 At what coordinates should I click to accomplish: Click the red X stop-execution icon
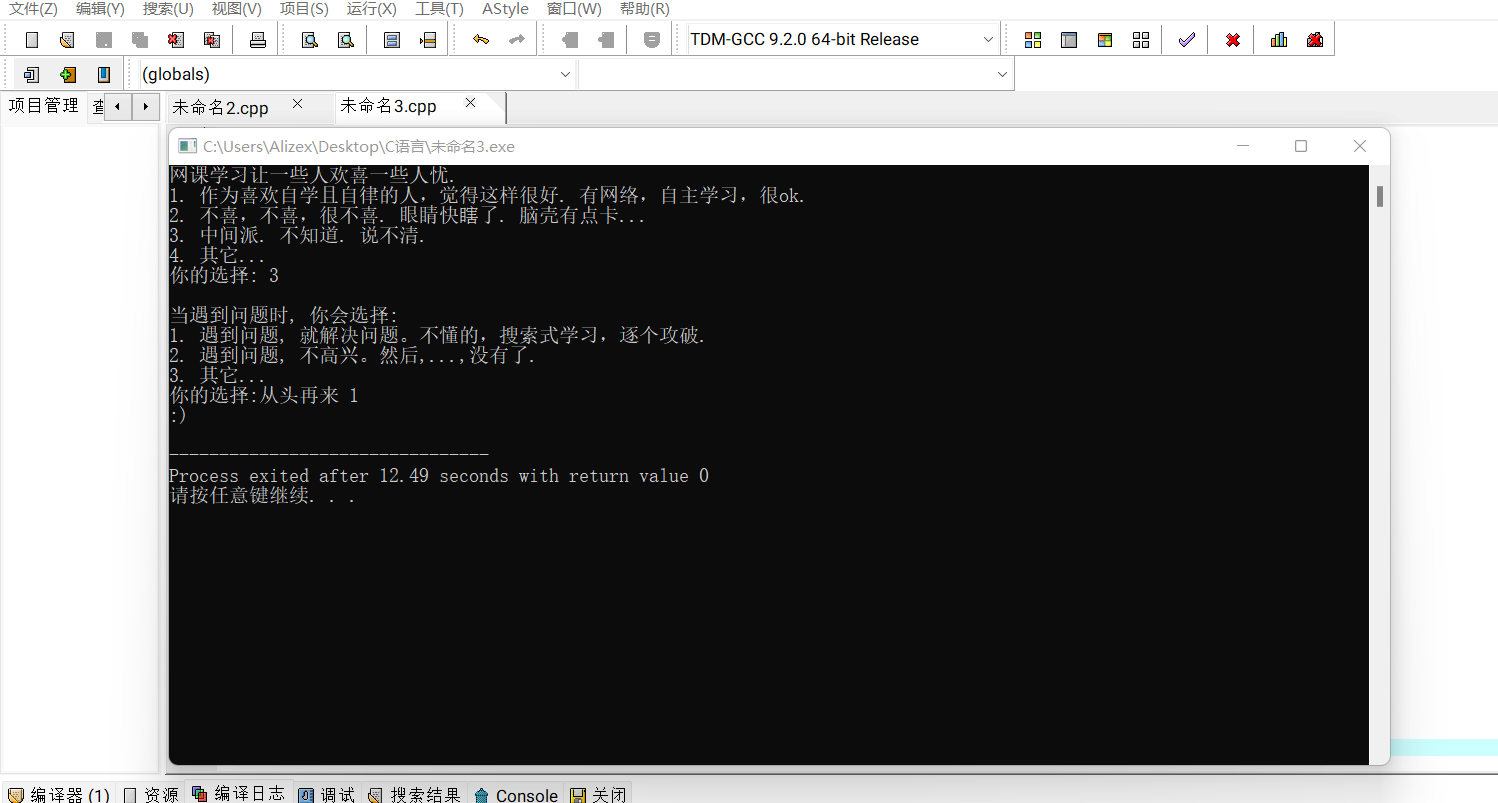(1233, 40)
